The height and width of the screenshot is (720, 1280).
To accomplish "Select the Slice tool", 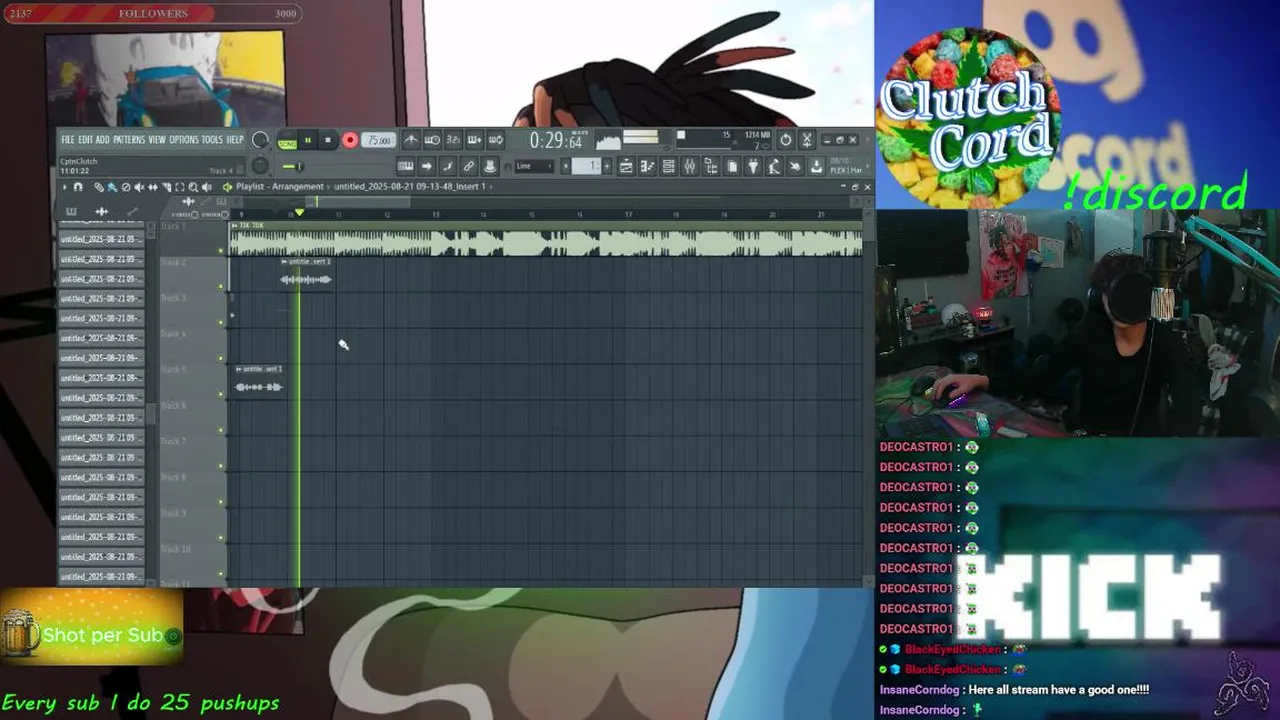I will (x=166, y=187).
